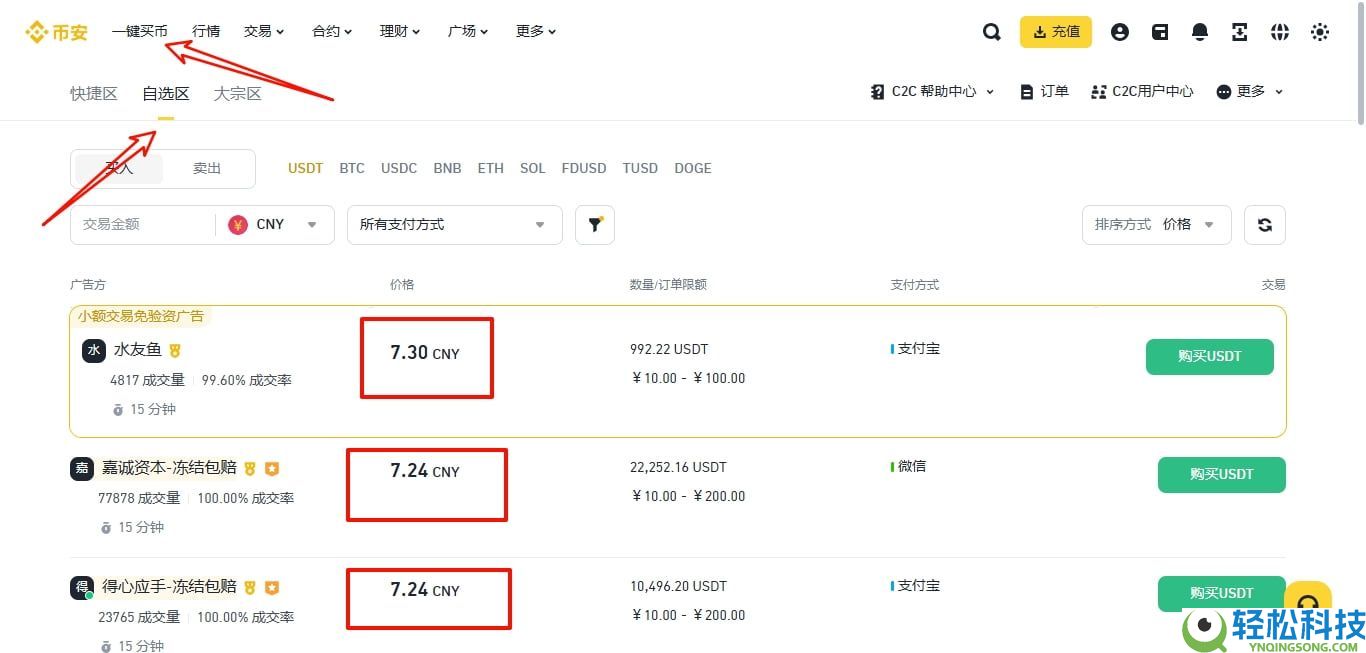Click the notifications bell icon
1366x653 pixels.
[1199, 31]
